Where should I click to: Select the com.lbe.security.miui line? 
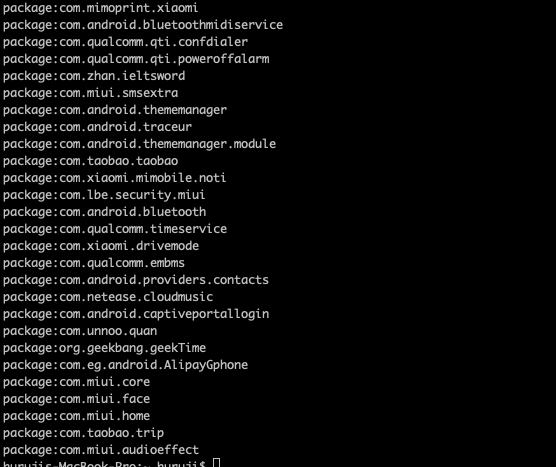click(x=104, y=195)
